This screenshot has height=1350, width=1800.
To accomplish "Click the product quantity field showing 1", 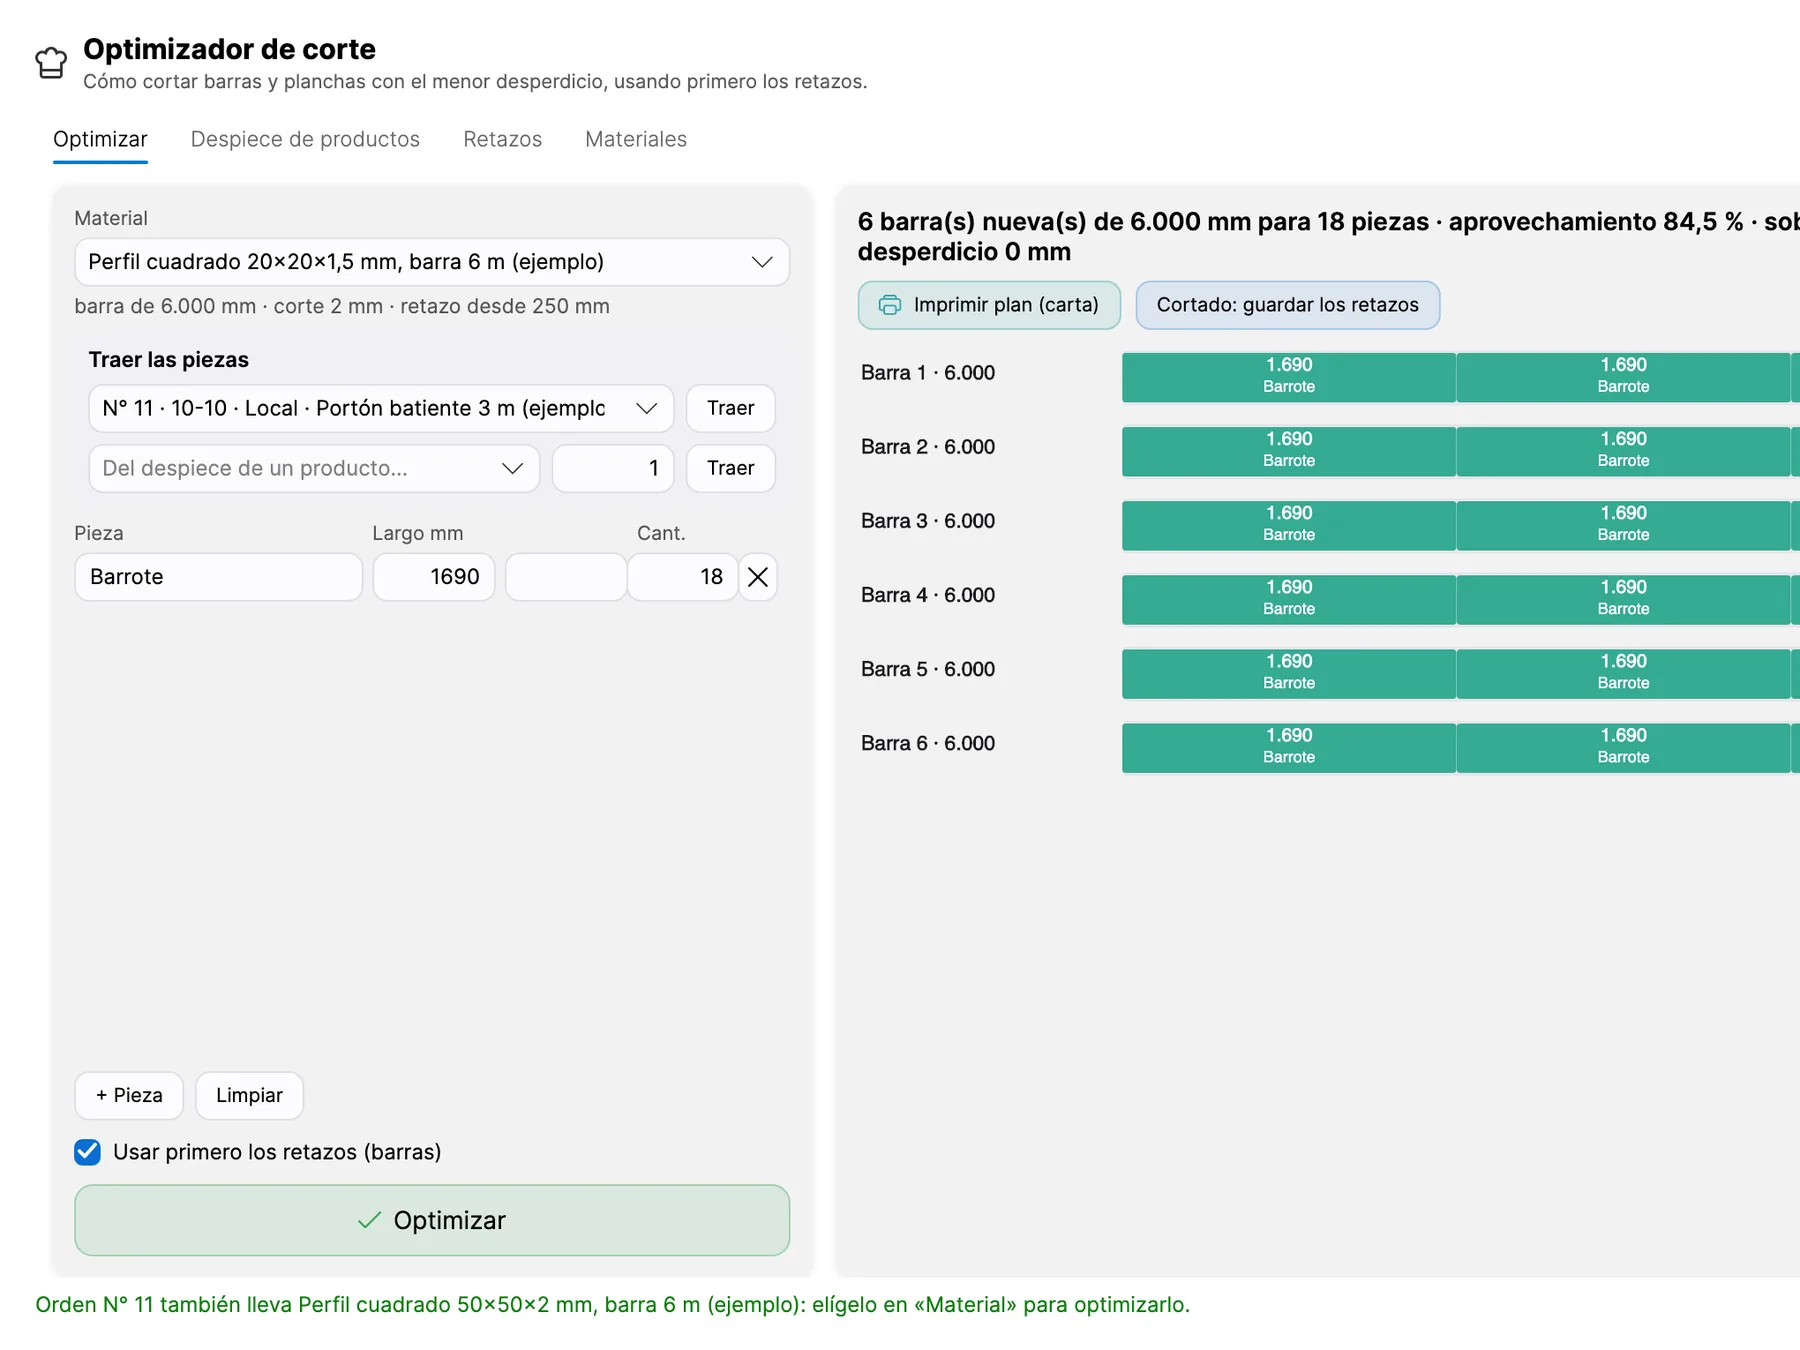I will 613,468.
